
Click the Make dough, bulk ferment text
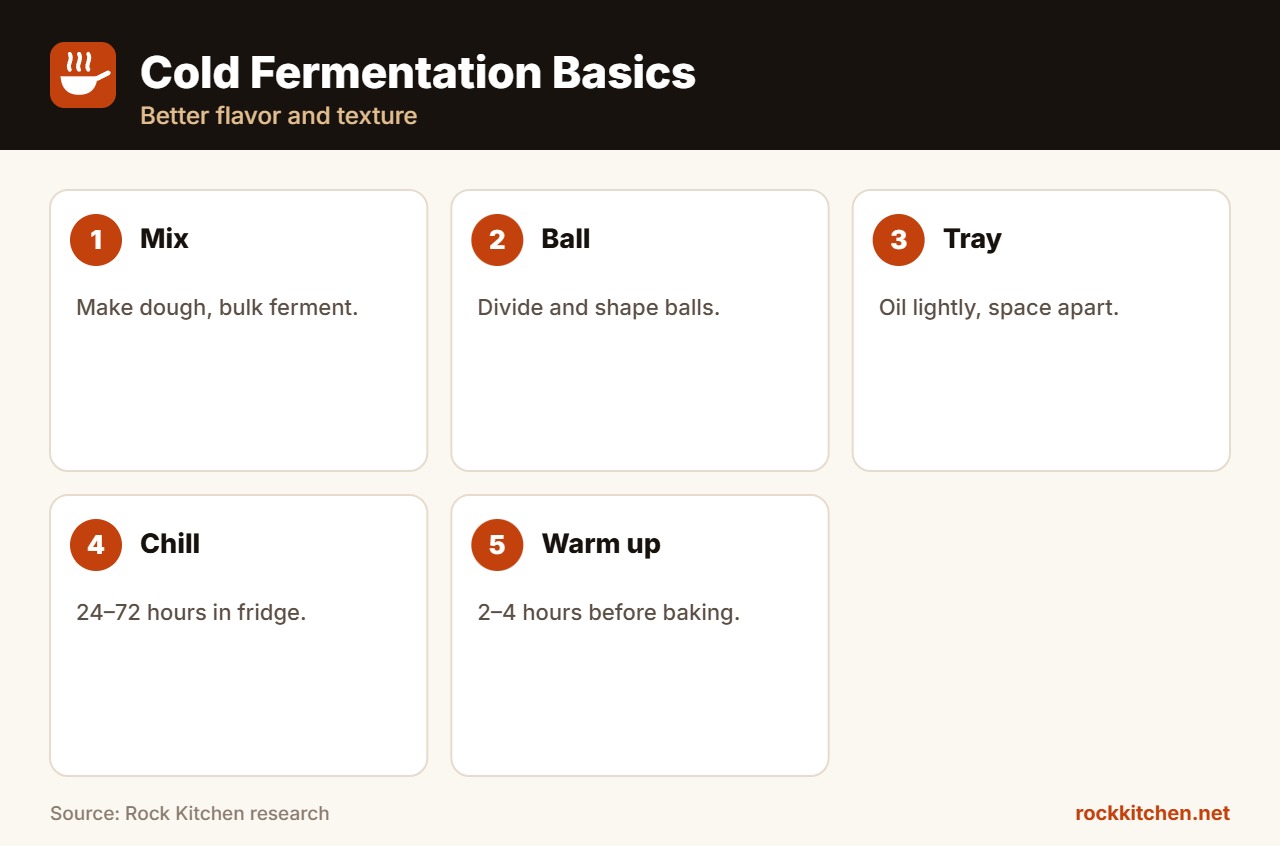(217, 307)
